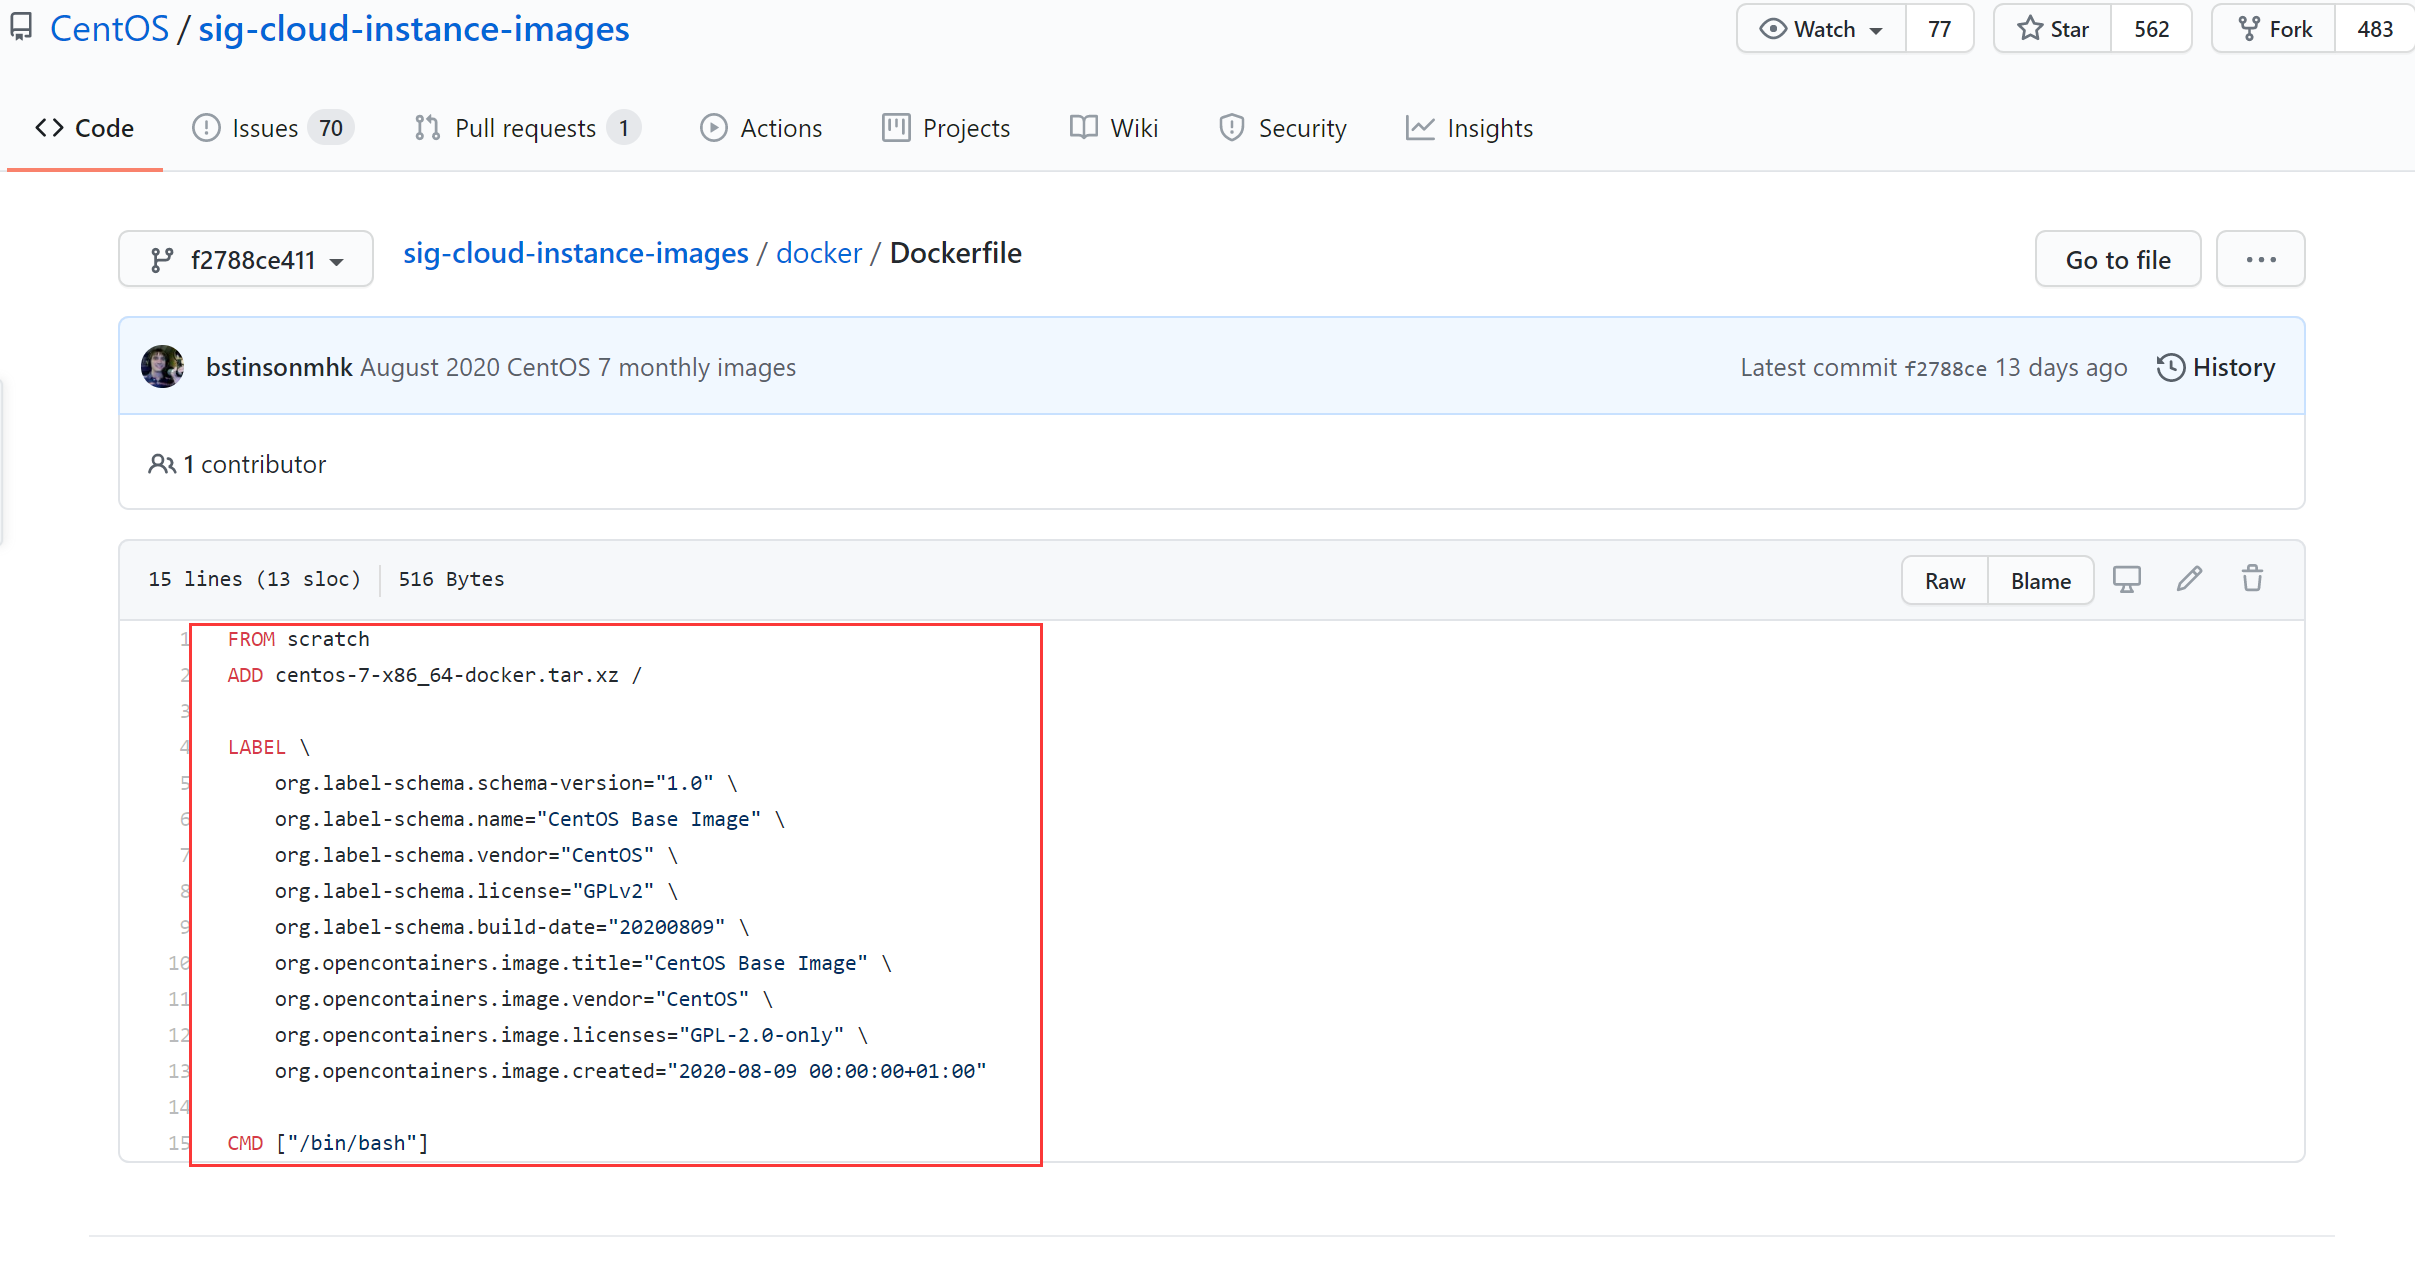Screen dimensions: 2415x1266
Task: Open the docker folder breadcrumb link
Action: point(818,253)
